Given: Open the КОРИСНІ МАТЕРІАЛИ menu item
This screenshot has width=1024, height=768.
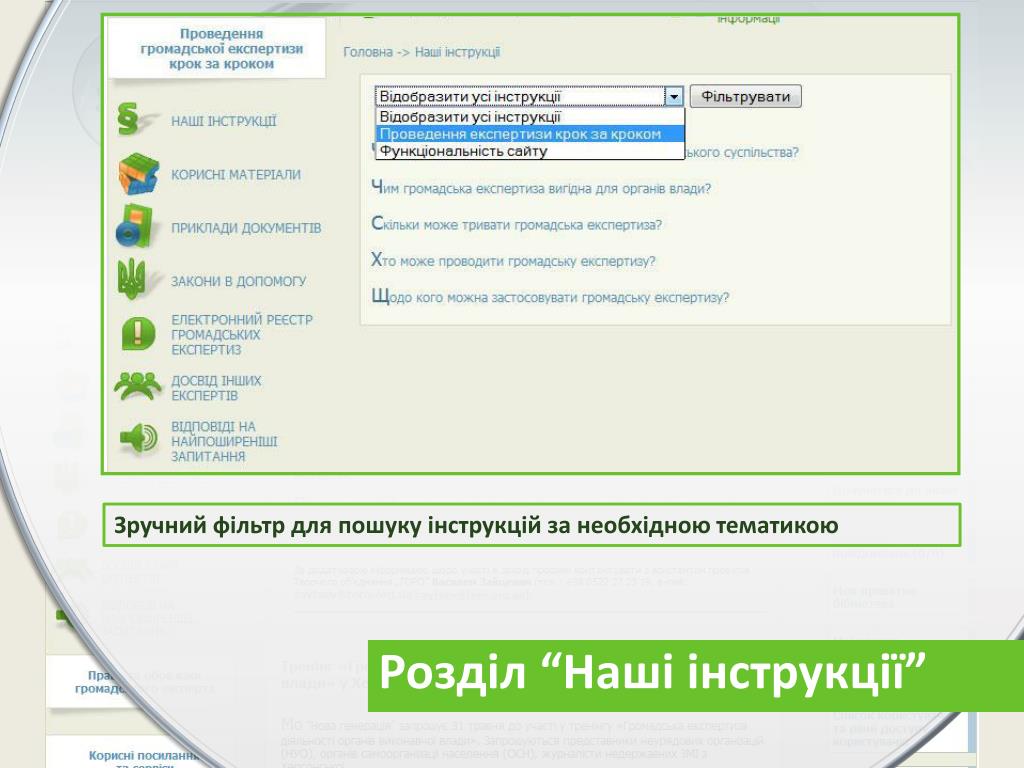Looking at the screenshot, I should coord(236,174).
